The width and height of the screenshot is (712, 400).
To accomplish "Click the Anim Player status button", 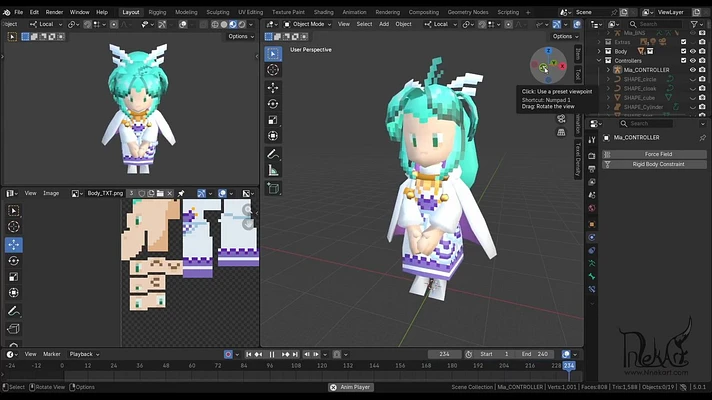I will pos(350,387).
